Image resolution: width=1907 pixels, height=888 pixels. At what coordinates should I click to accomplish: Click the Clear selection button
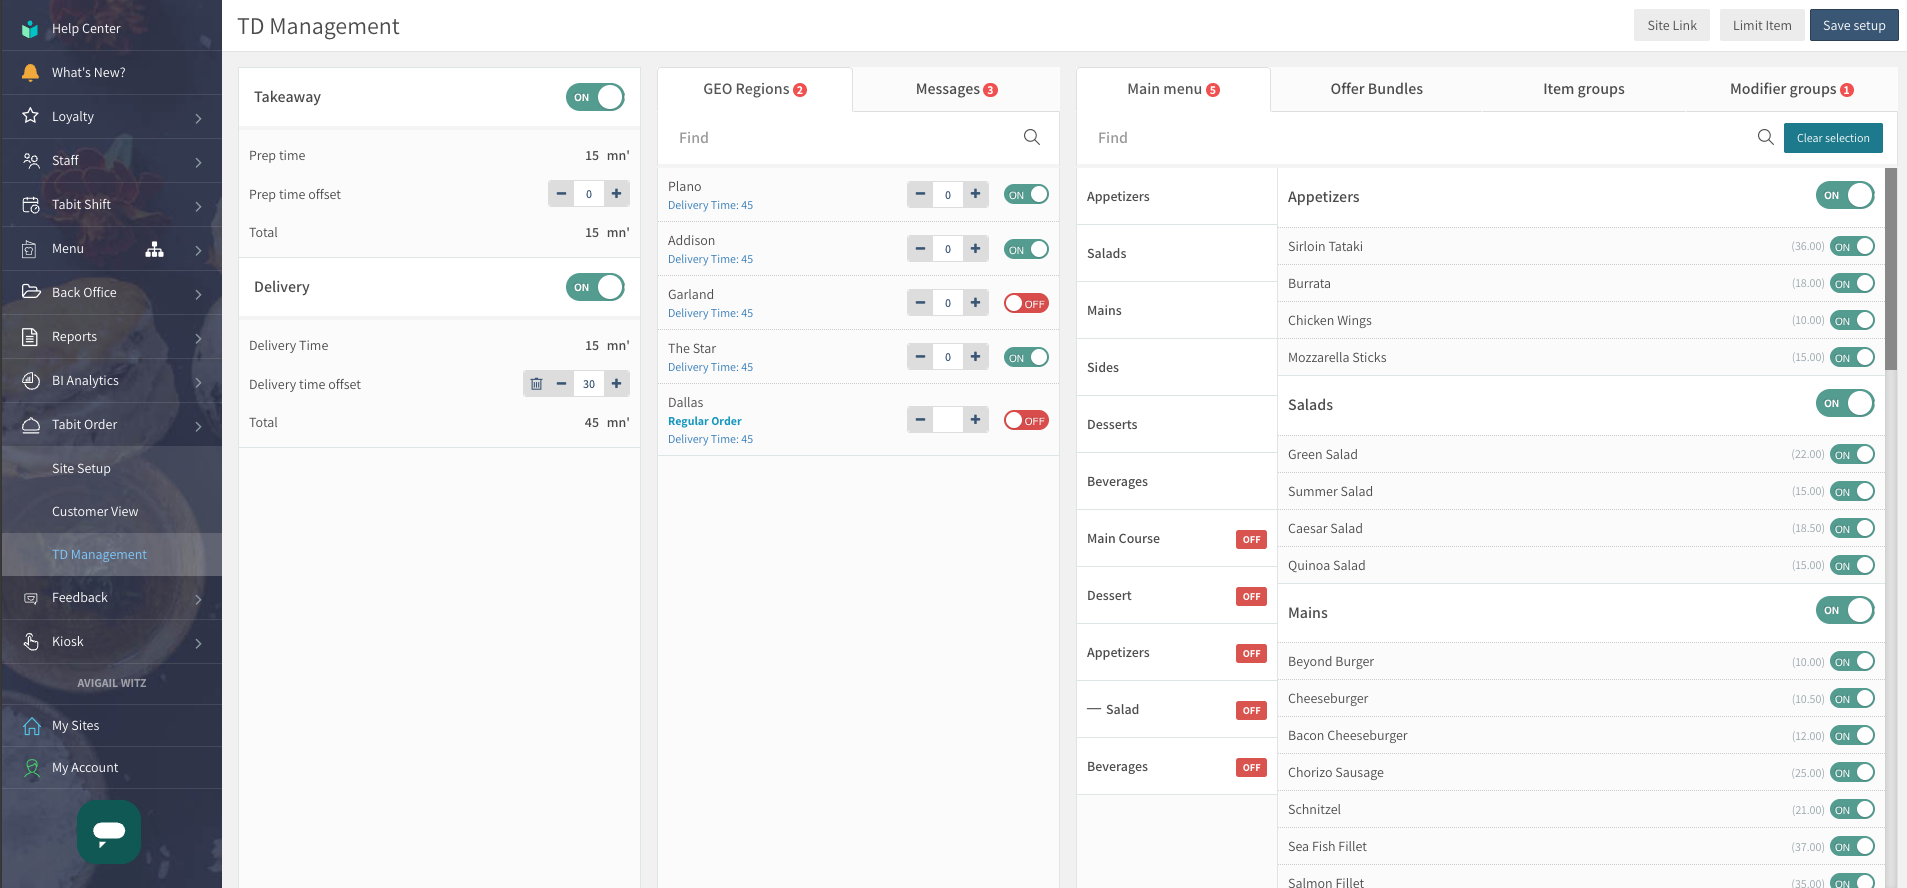(1832, 138)
